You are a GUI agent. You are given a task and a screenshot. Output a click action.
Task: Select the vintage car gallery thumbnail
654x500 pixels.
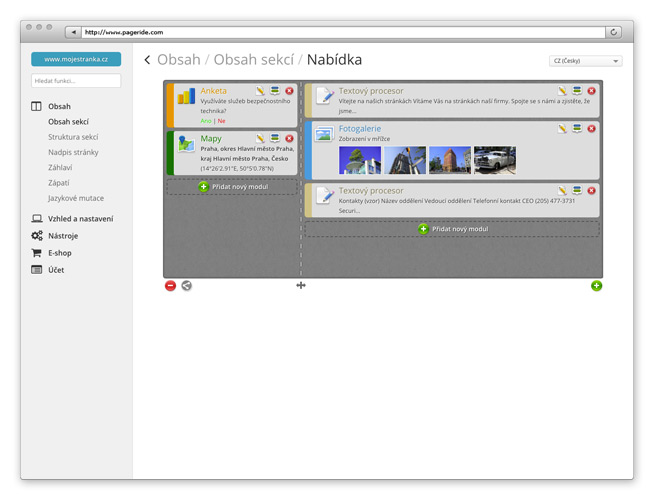click(495, 160)
